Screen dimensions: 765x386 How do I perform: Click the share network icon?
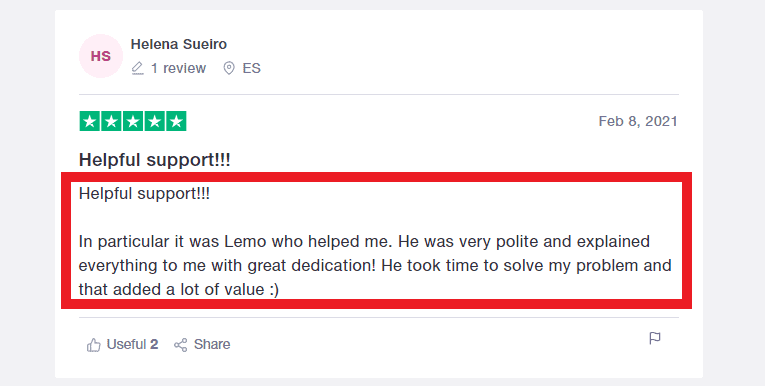point(181,345)
